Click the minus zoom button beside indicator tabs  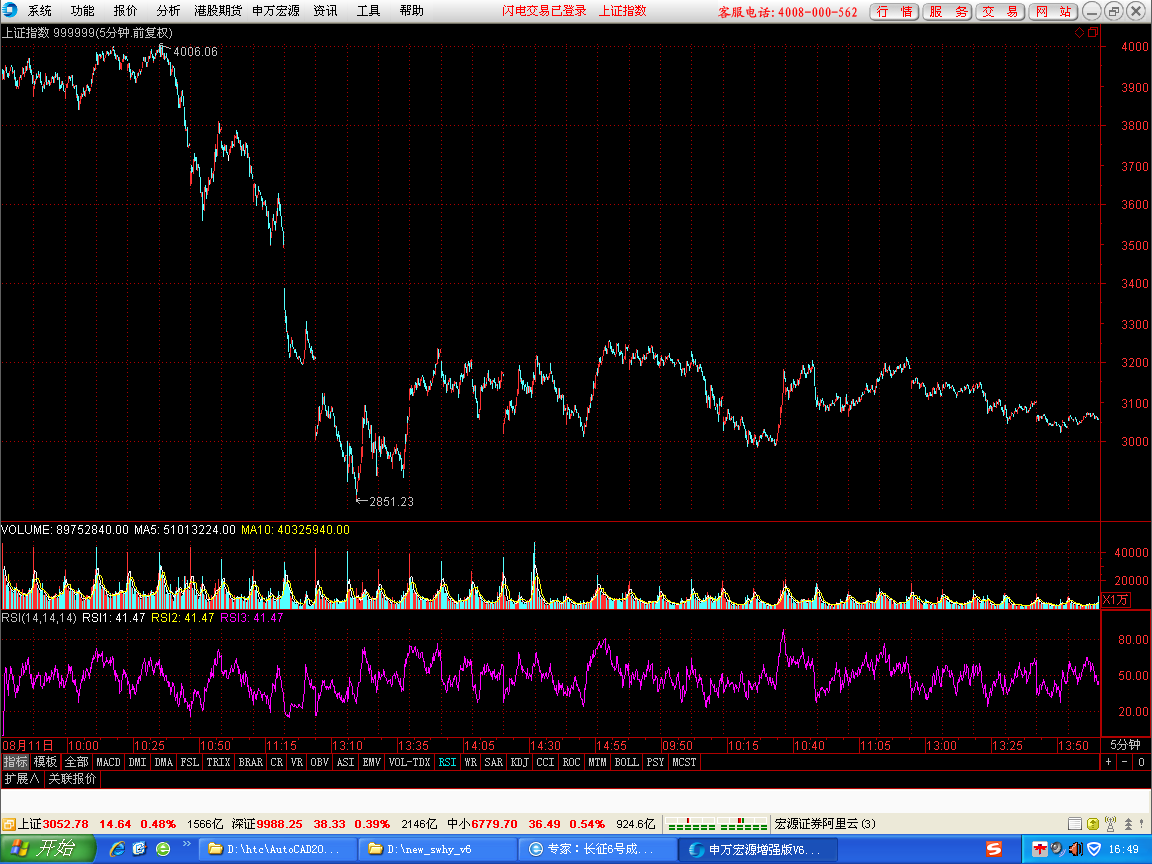(x=1125, y=762)
